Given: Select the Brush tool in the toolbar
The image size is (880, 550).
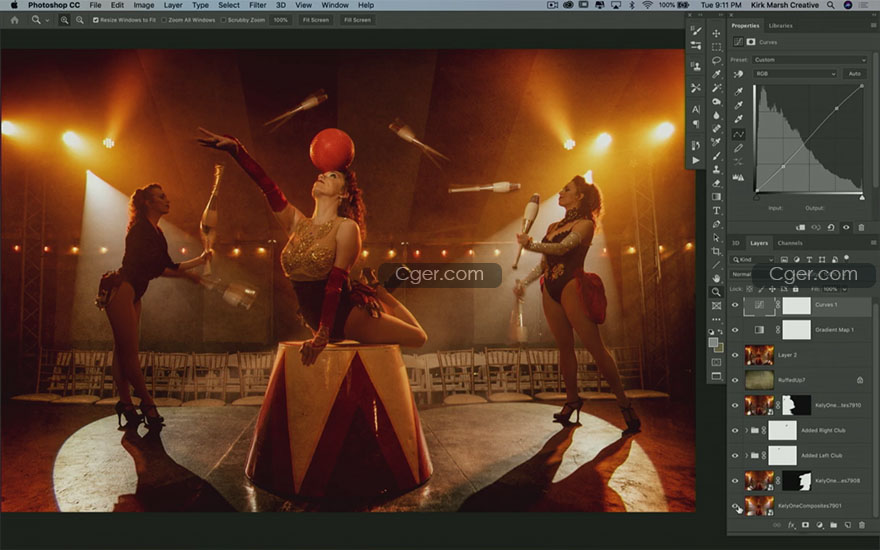Looking at the screenshot, I should (716, 156).
